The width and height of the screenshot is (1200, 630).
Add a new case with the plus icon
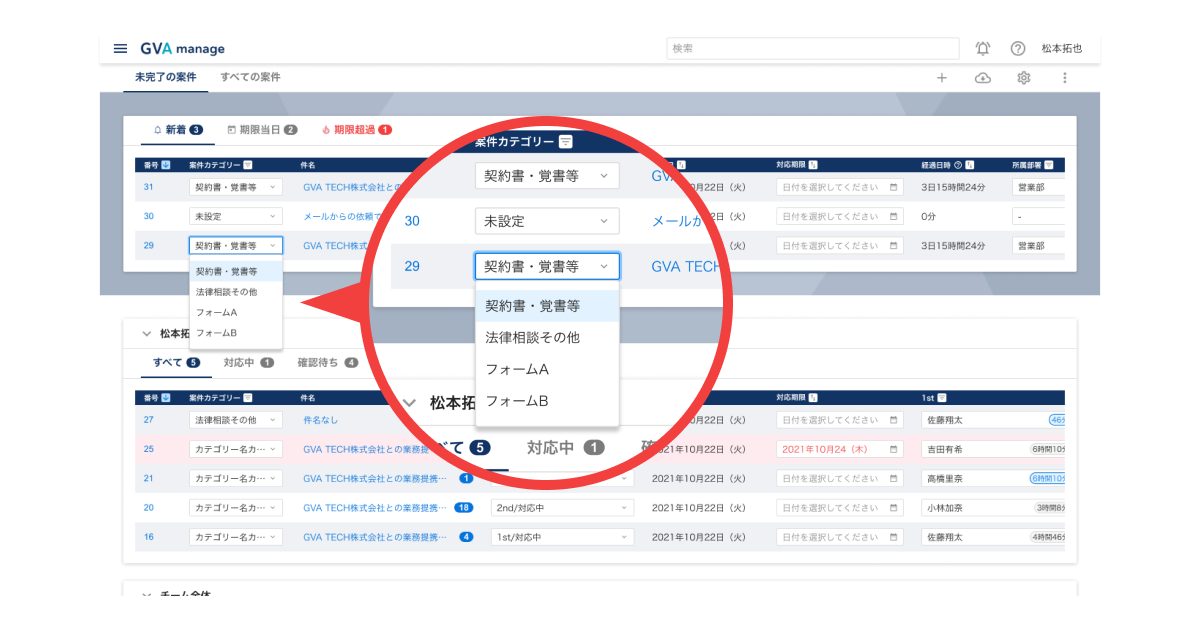click(941, 77)
